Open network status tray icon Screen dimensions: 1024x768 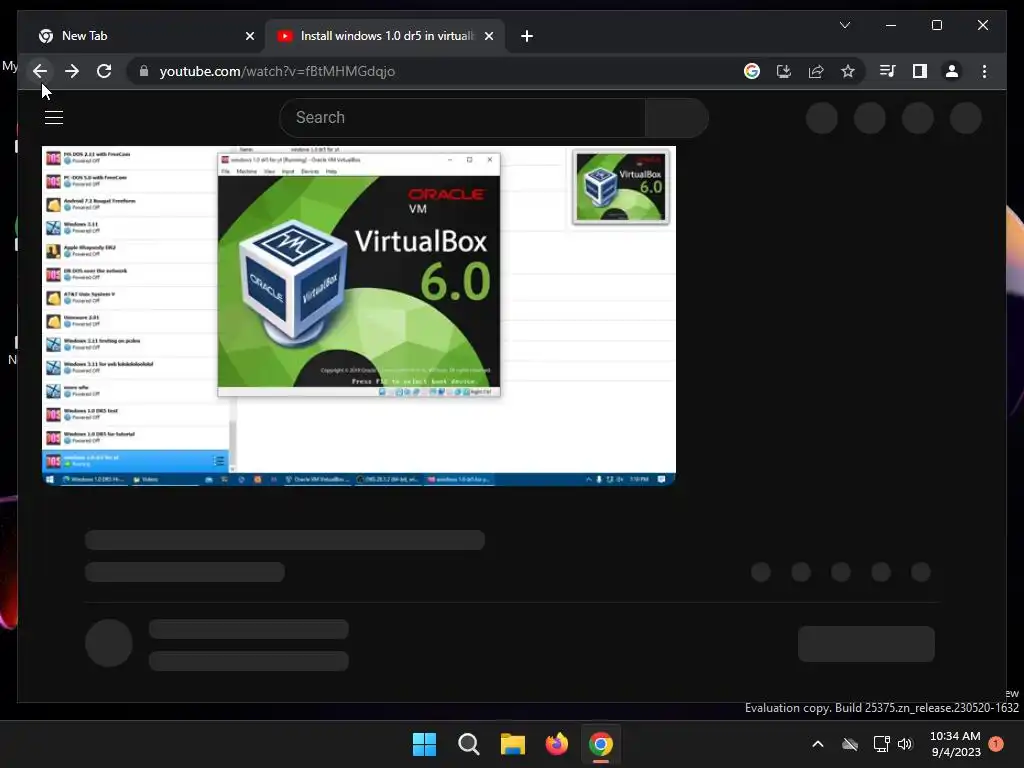pyautogui.click(x=881, y=744)
